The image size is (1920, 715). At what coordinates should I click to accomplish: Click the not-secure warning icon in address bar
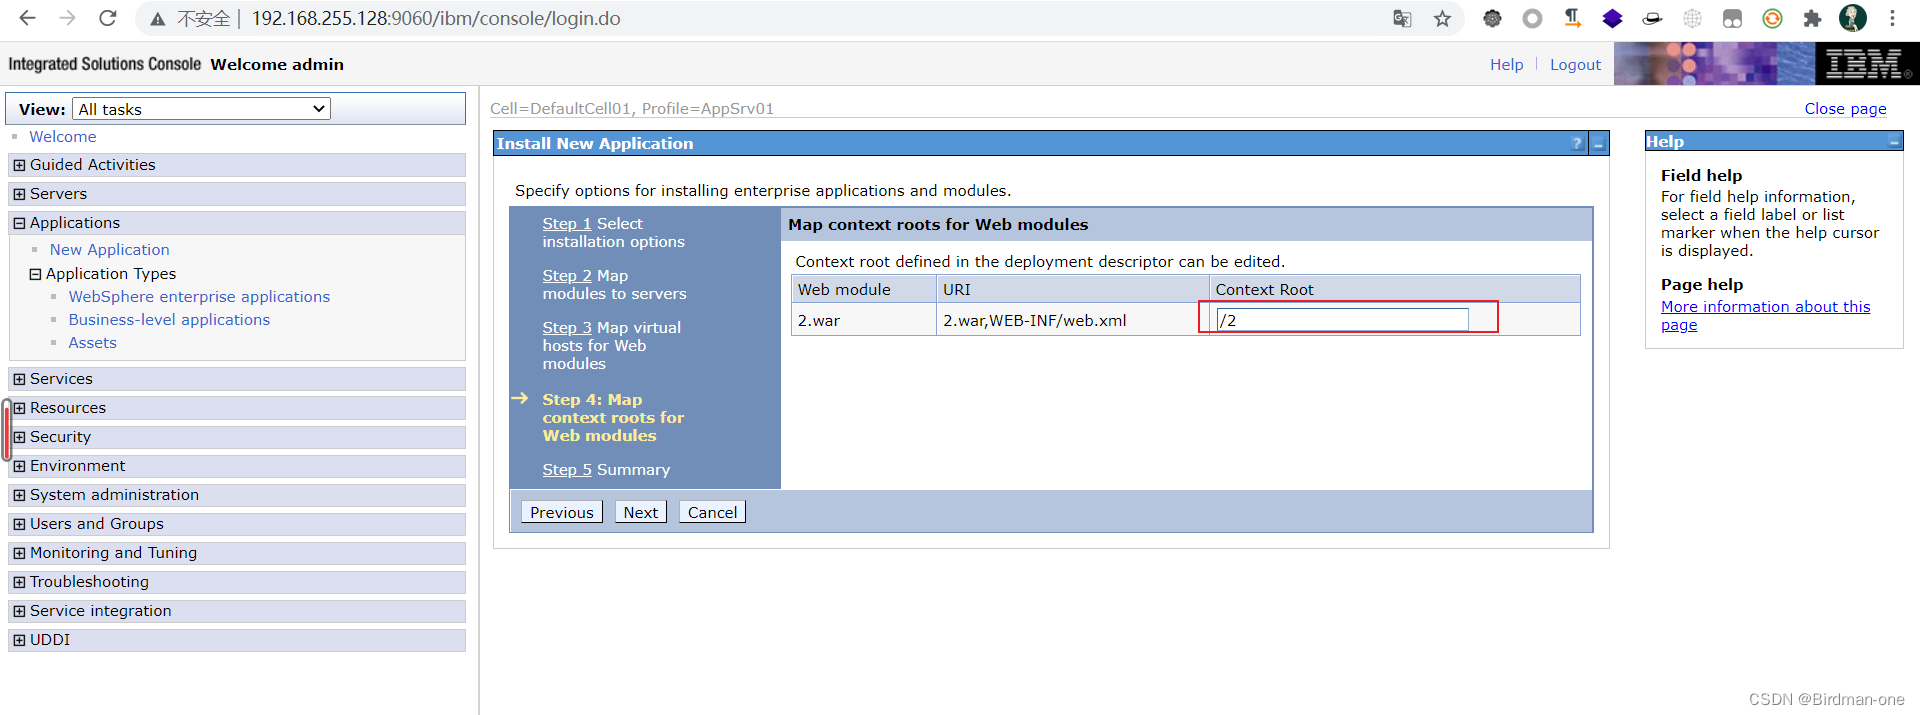[157, 19]
